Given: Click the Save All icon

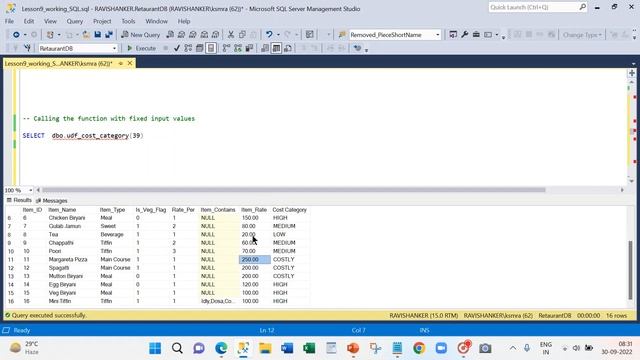Looking at the screenshot, I should 109,35.
